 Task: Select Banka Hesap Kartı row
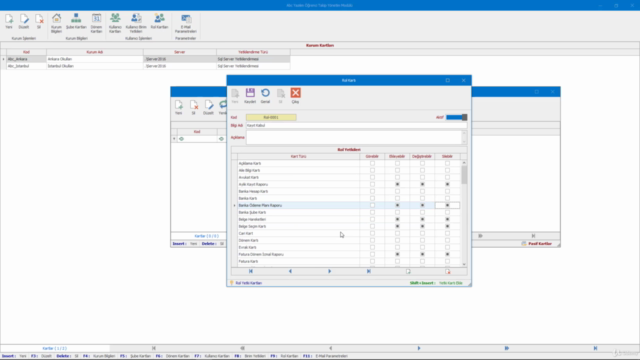point(349,191)
